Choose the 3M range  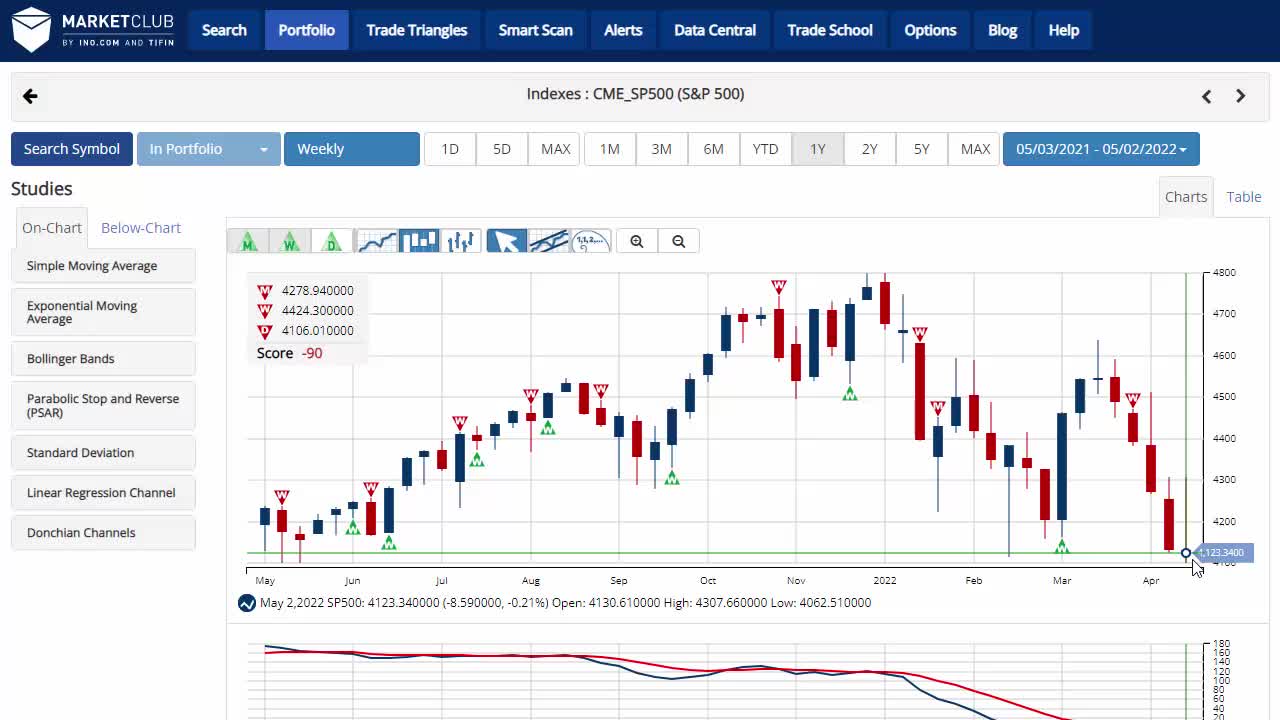(662, 149)
